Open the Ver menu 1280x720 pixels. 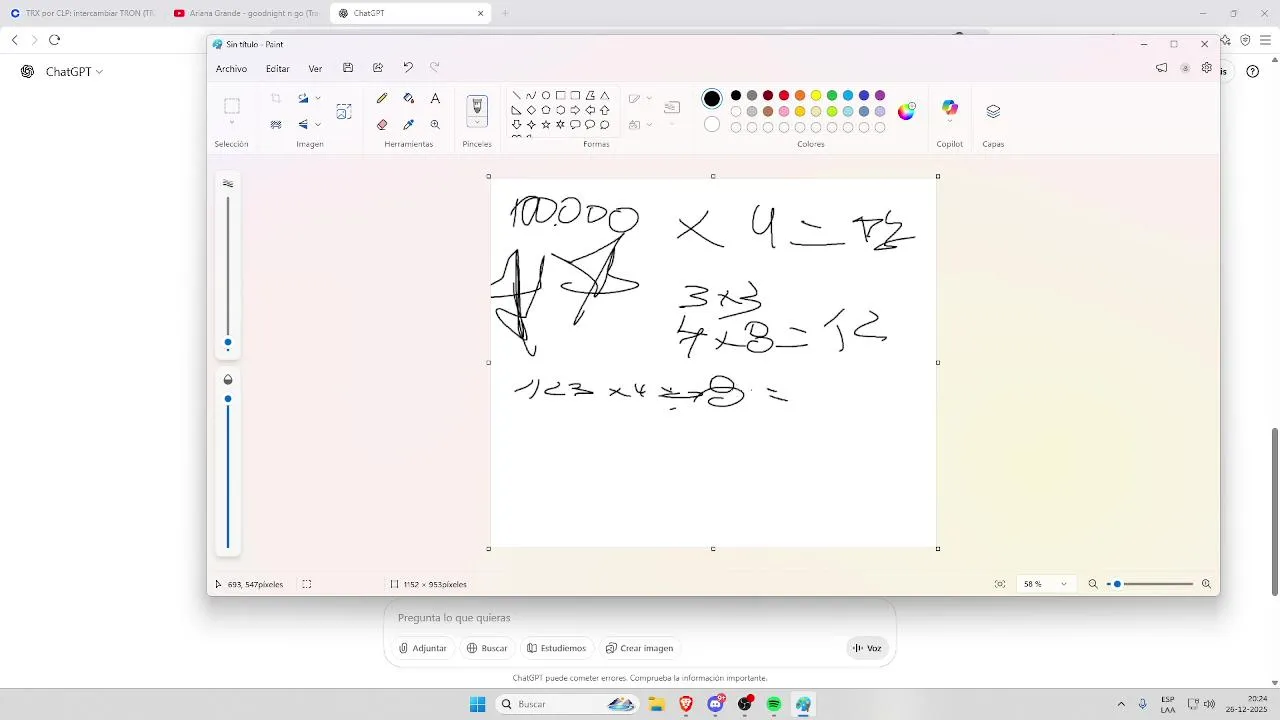click(315, 69)
